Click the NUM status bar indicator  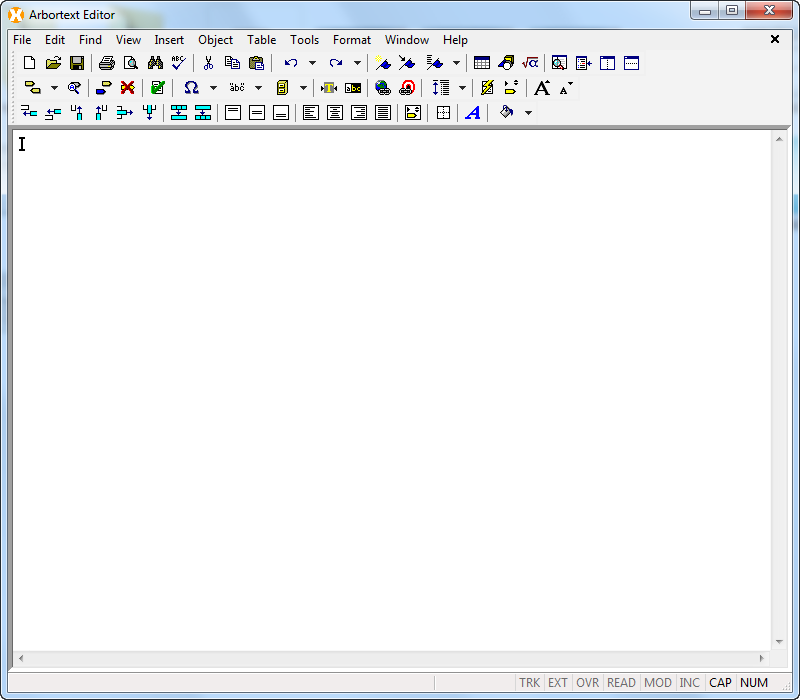[x=754, y=683]
